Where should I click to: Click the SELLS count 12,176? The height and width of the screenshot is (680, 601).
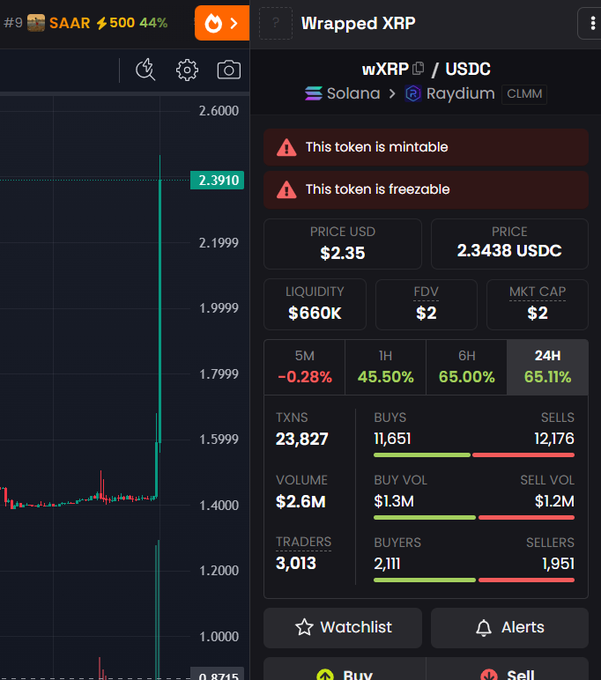(x=554, y=438)
